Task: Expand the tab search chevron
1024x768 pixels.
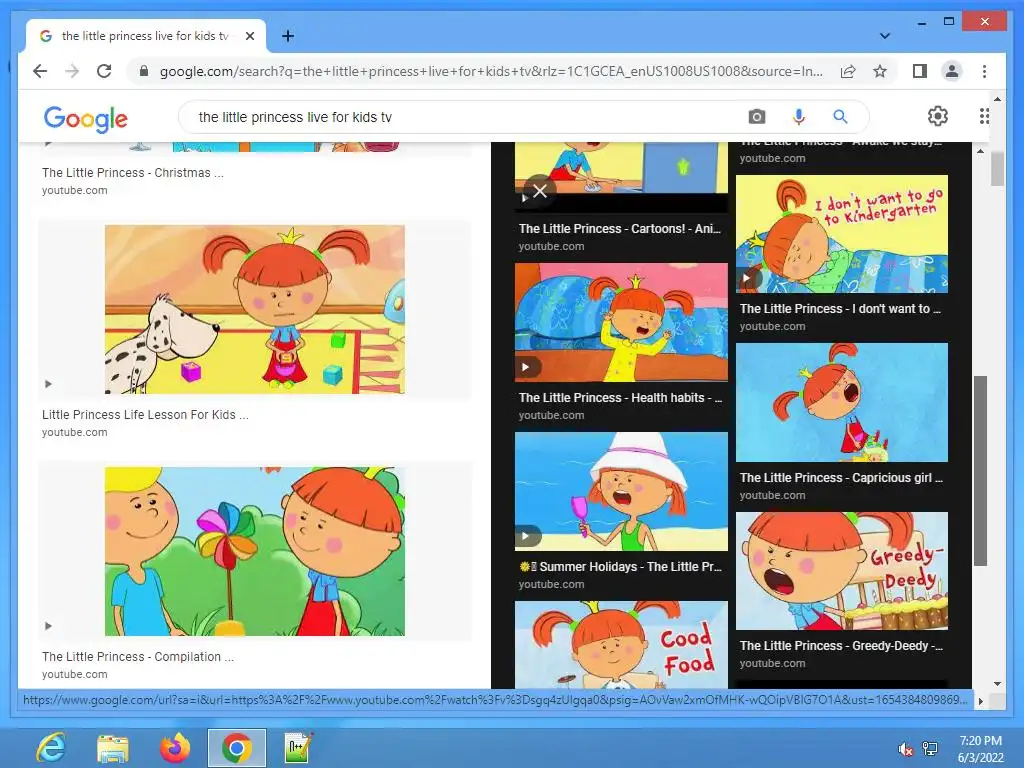Action: coord(884,36)
